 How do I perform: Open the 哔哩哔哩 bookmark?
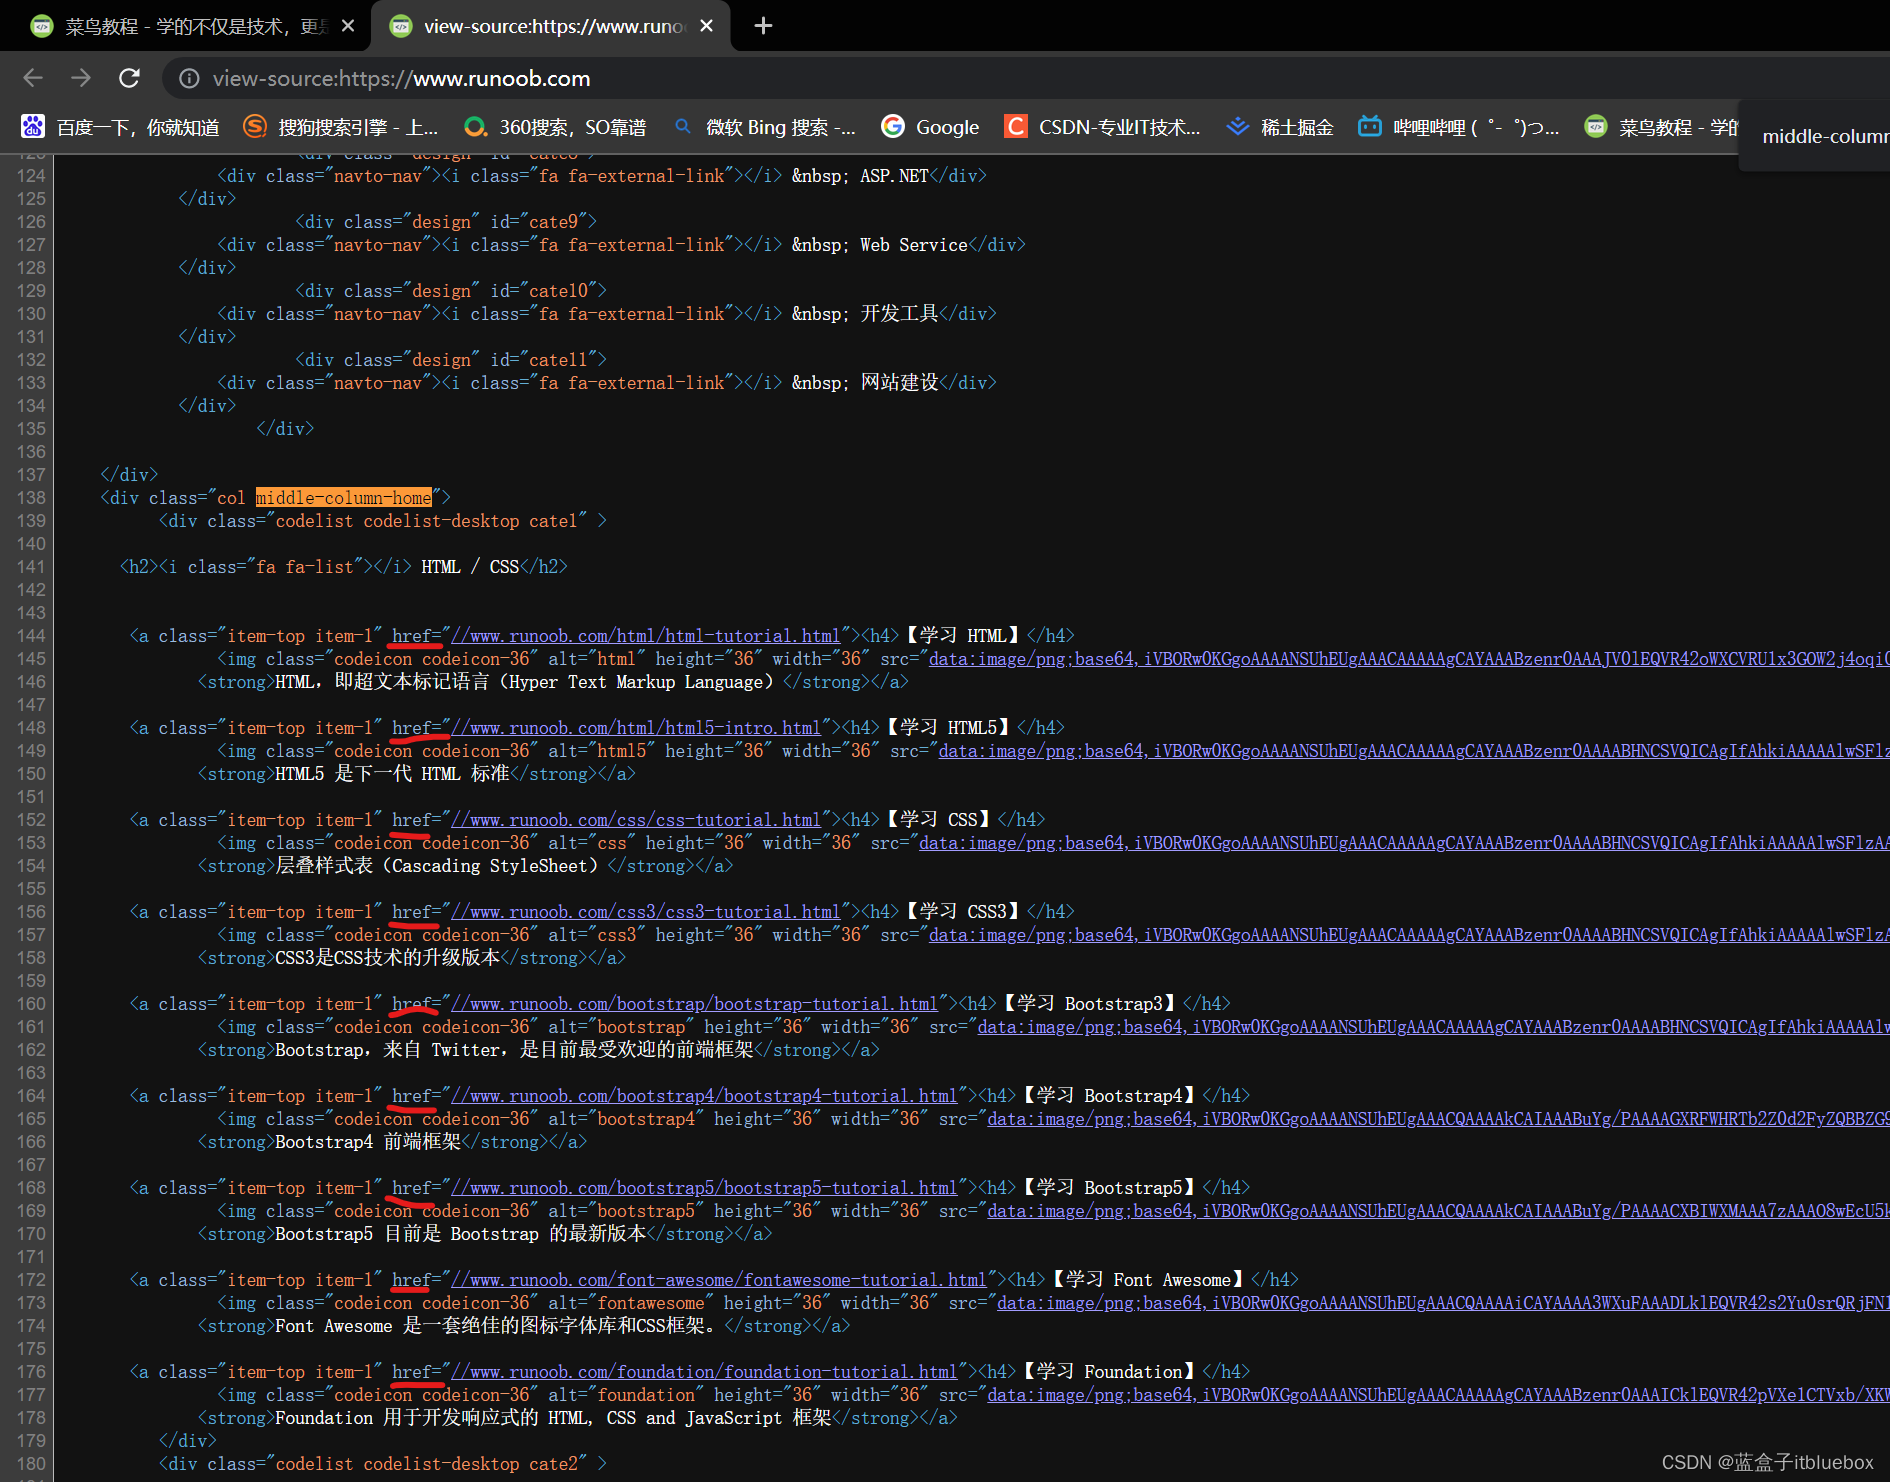1459,127
